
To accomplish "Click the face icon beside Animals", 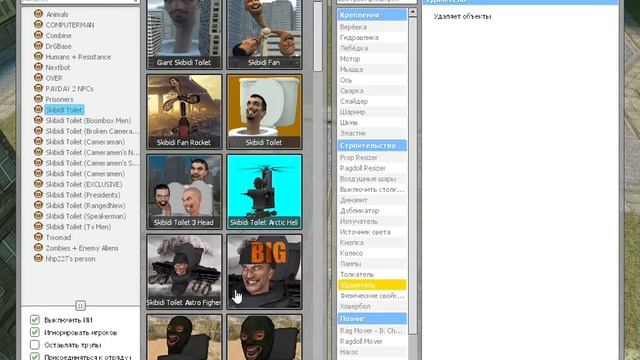I will pos(38,14).
